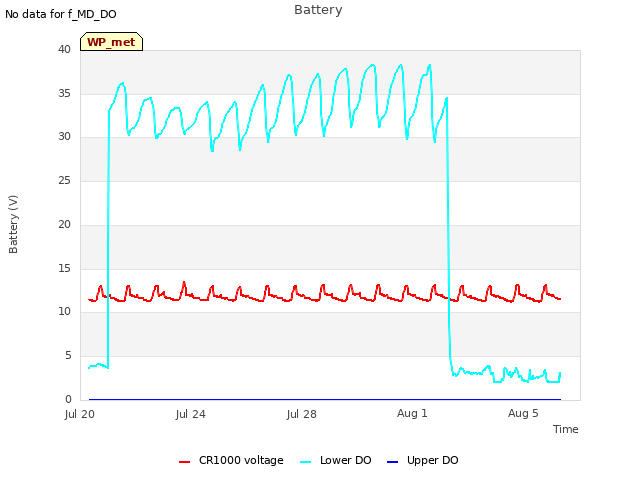Image resolution: width=640 pixels, height=480 pixels.
Task: Click the Aug 5 x-axis tick label
Action: tap(523, 413)
